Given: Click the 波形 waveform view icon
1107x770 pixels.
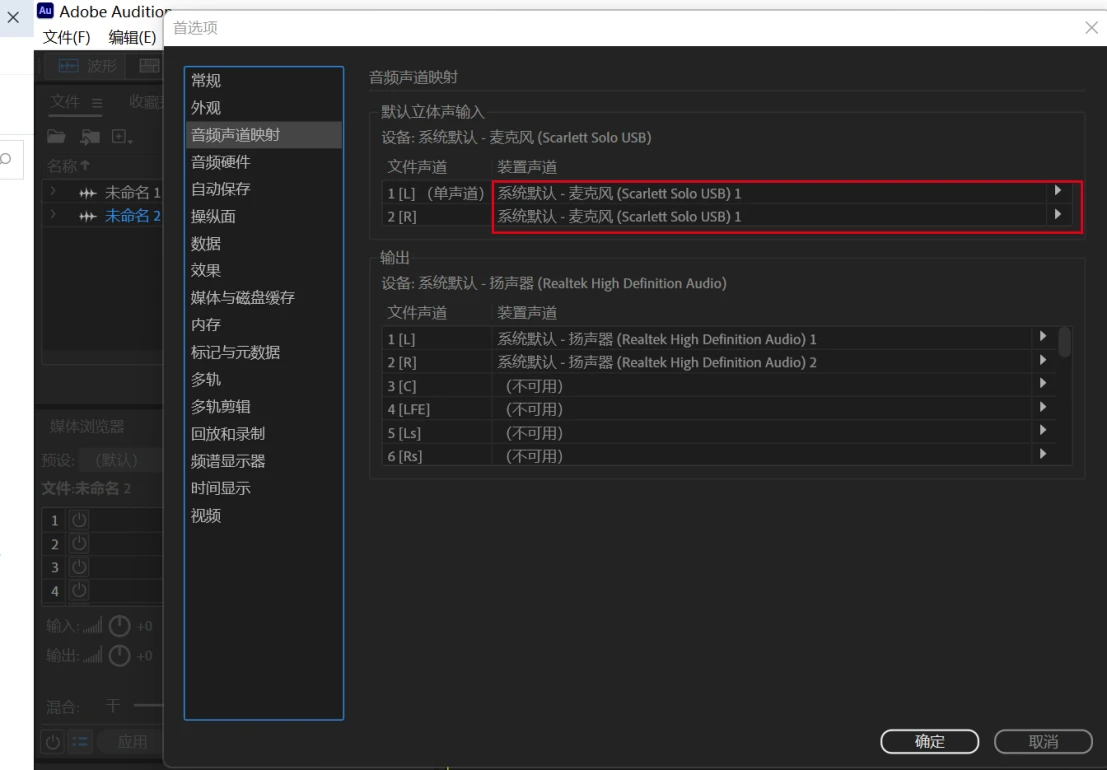Looking at the screenshot, I should click(68, 66).
